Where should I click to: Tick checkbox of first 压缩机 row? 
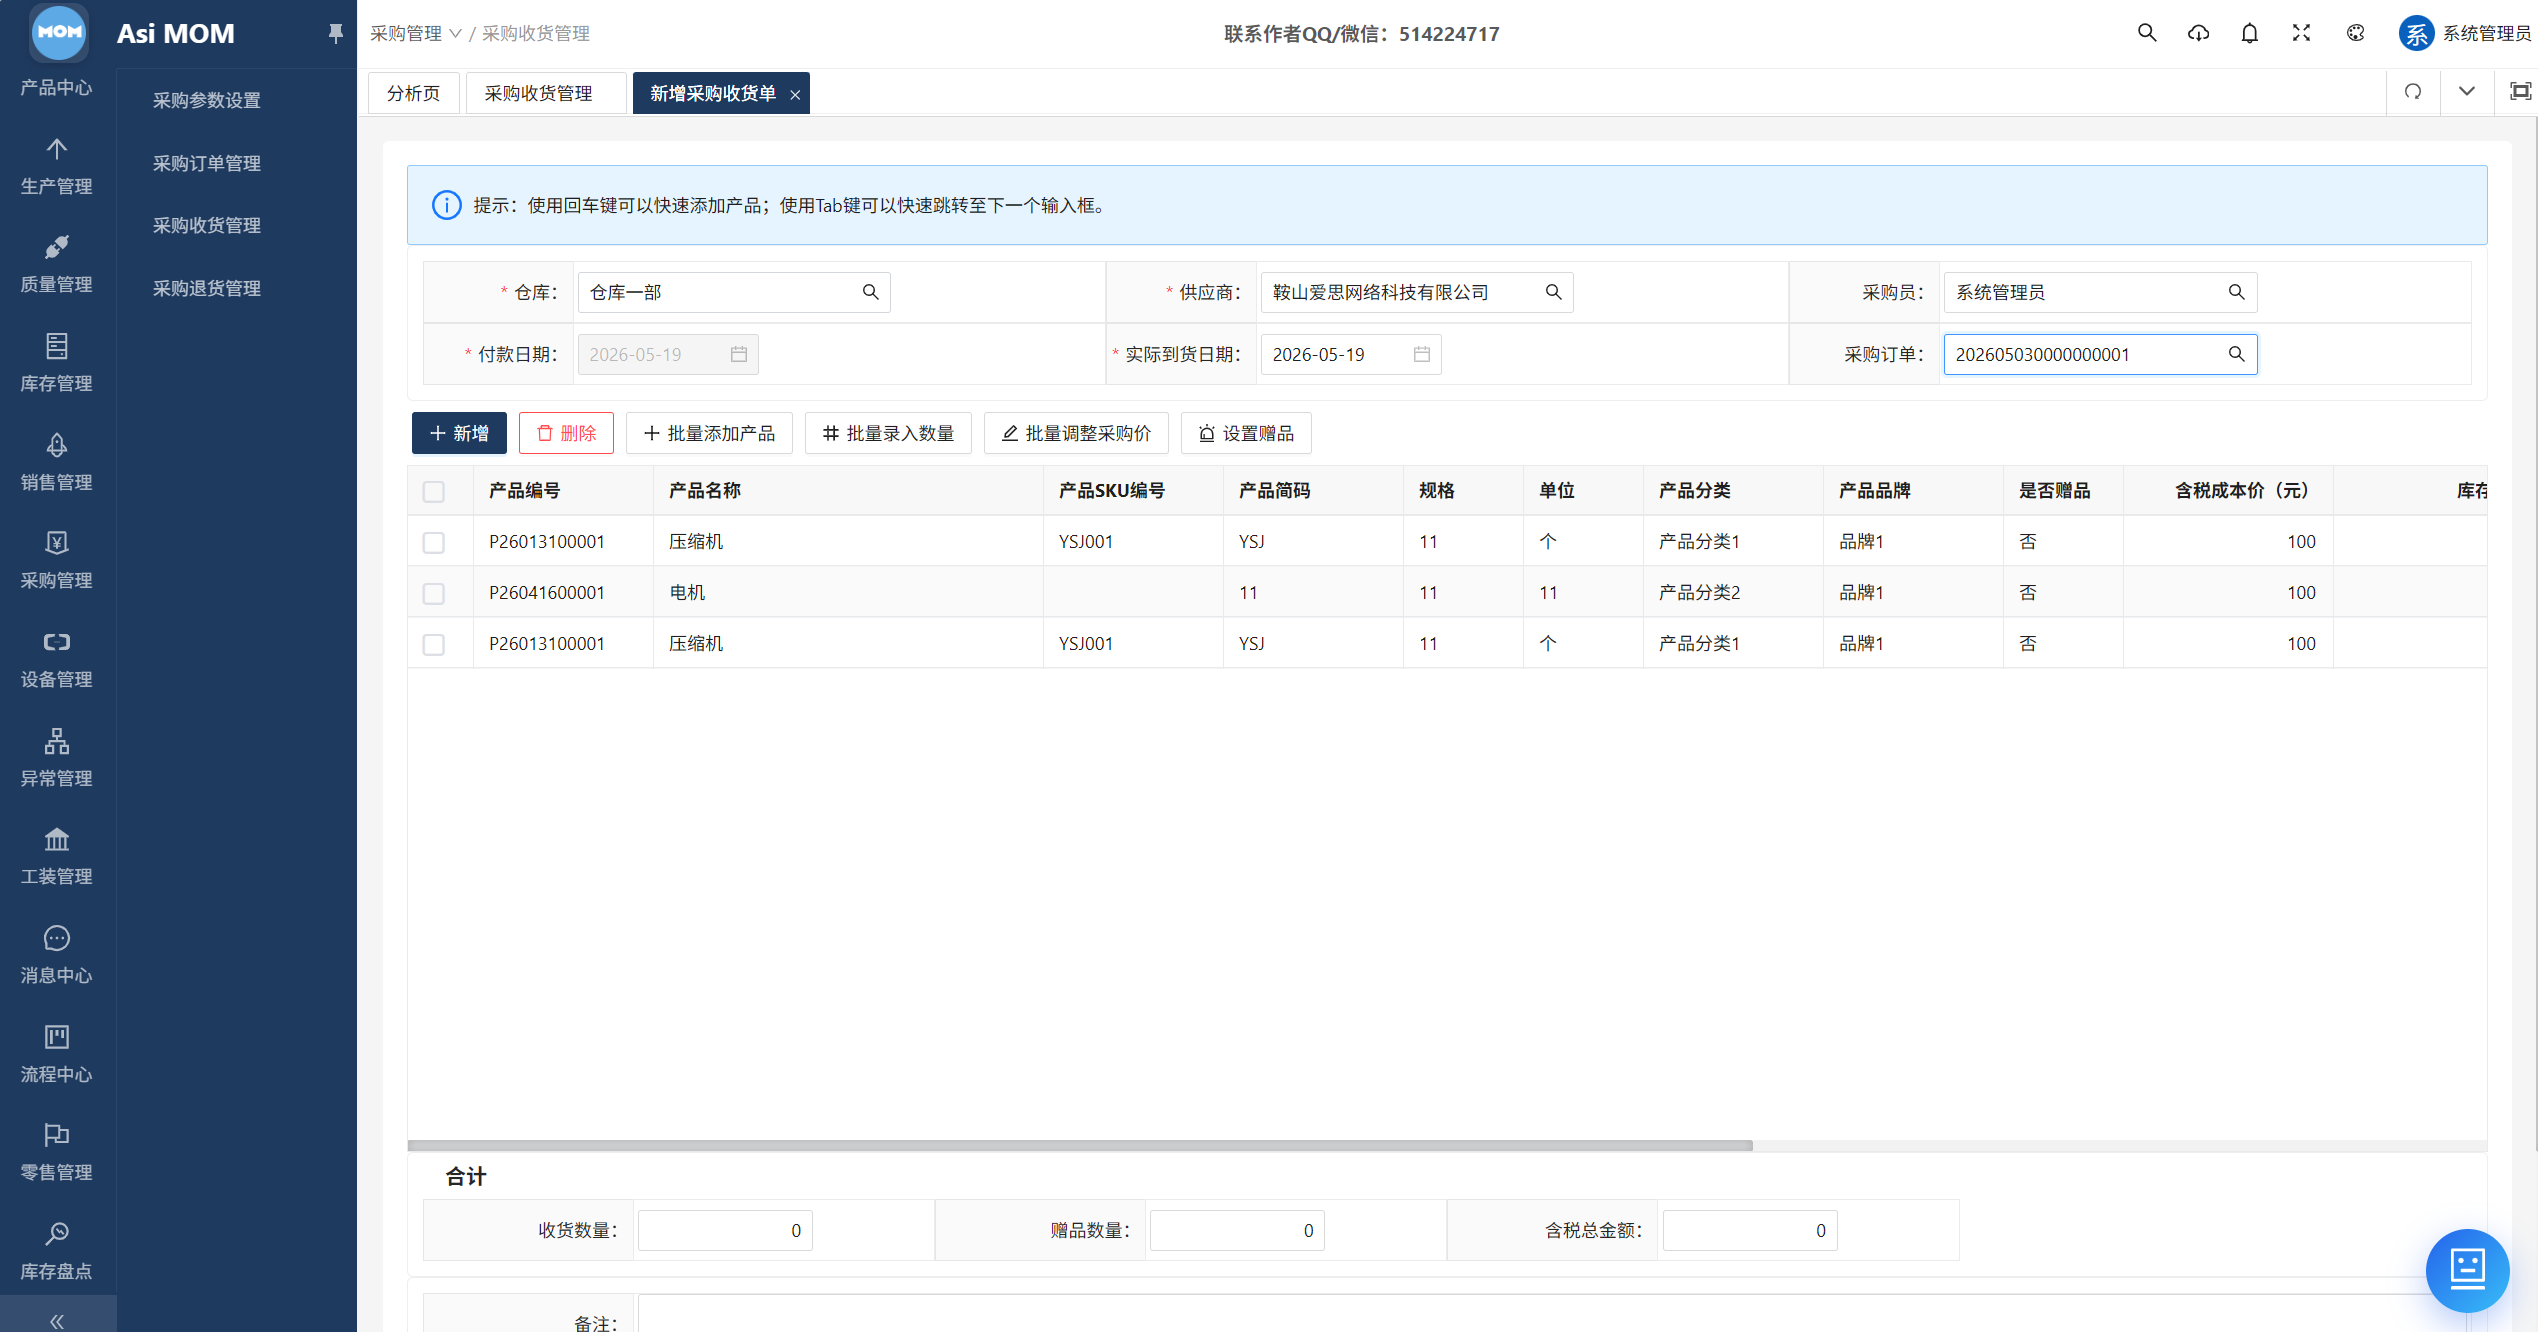(433, 542)
